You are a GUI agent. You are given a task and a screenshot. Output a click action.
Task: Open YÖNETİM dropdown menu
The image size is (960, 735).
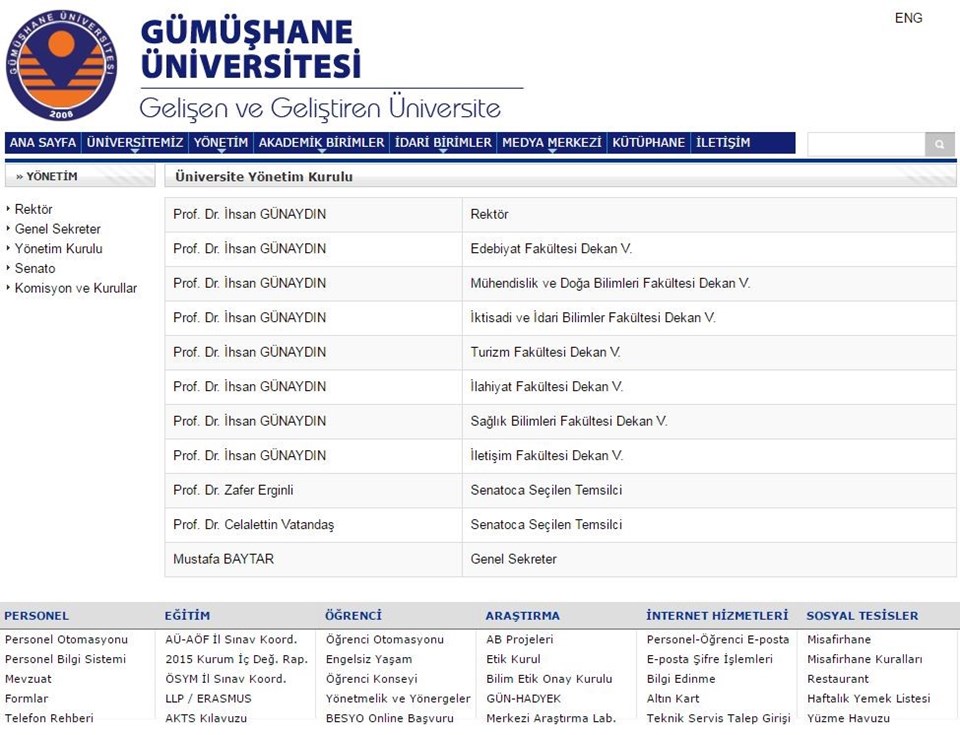[220, 143]
